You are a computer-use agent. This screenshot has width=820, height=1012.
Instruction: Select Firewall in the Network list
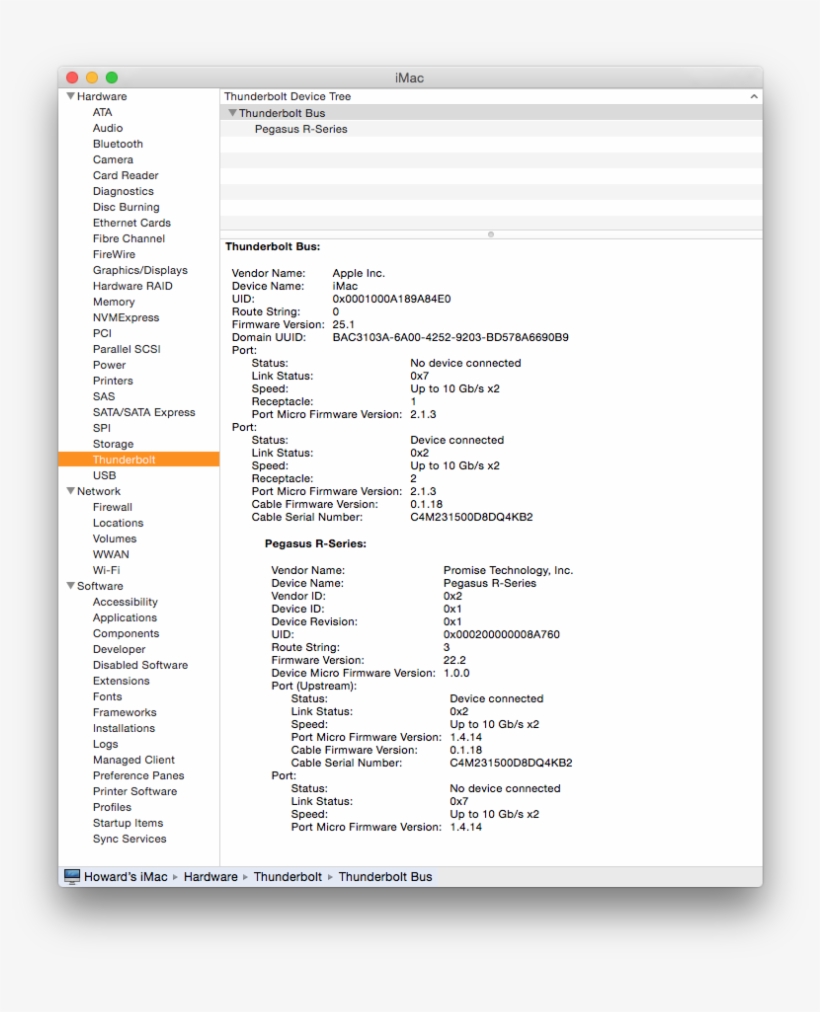coord(112,507)
